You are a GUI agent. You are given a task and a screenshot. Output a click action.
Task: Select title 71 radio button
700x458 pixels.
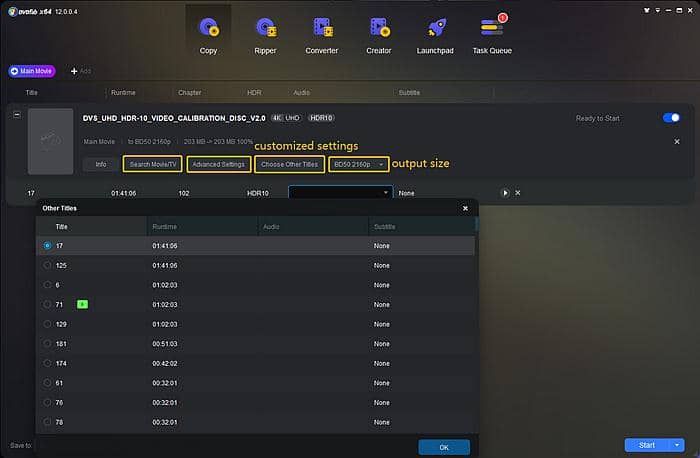[x=47, y=304]
